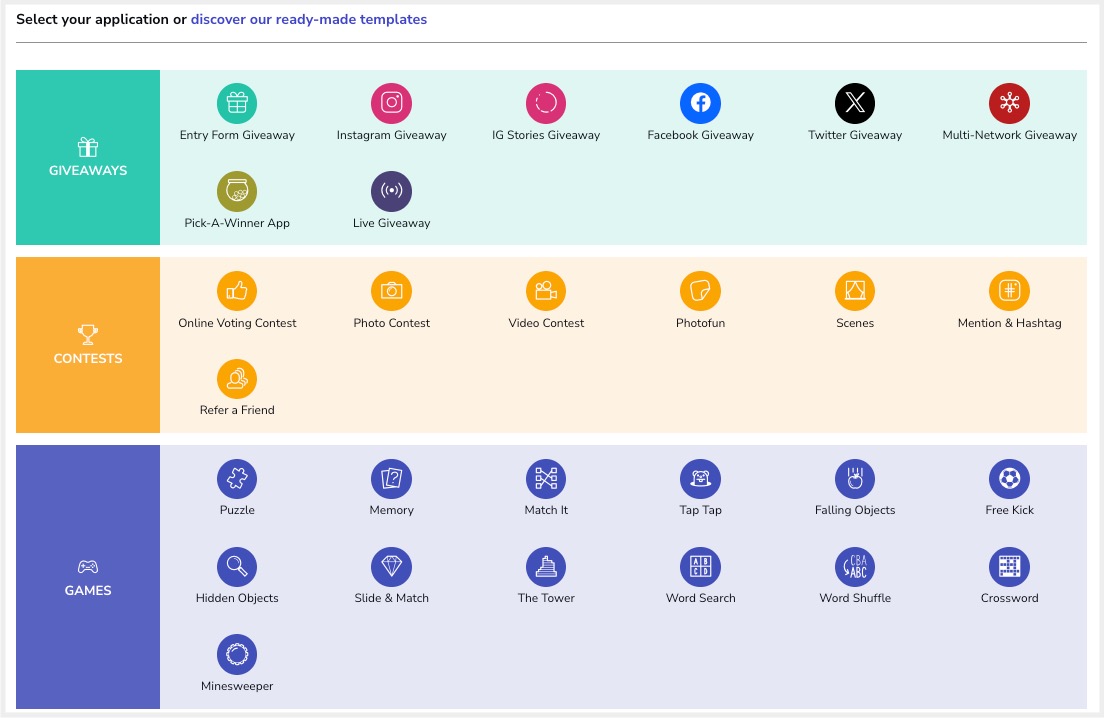The width and height of the screenshot is (1104, 718).
Task: Open the Memory game
Action: 391,480
